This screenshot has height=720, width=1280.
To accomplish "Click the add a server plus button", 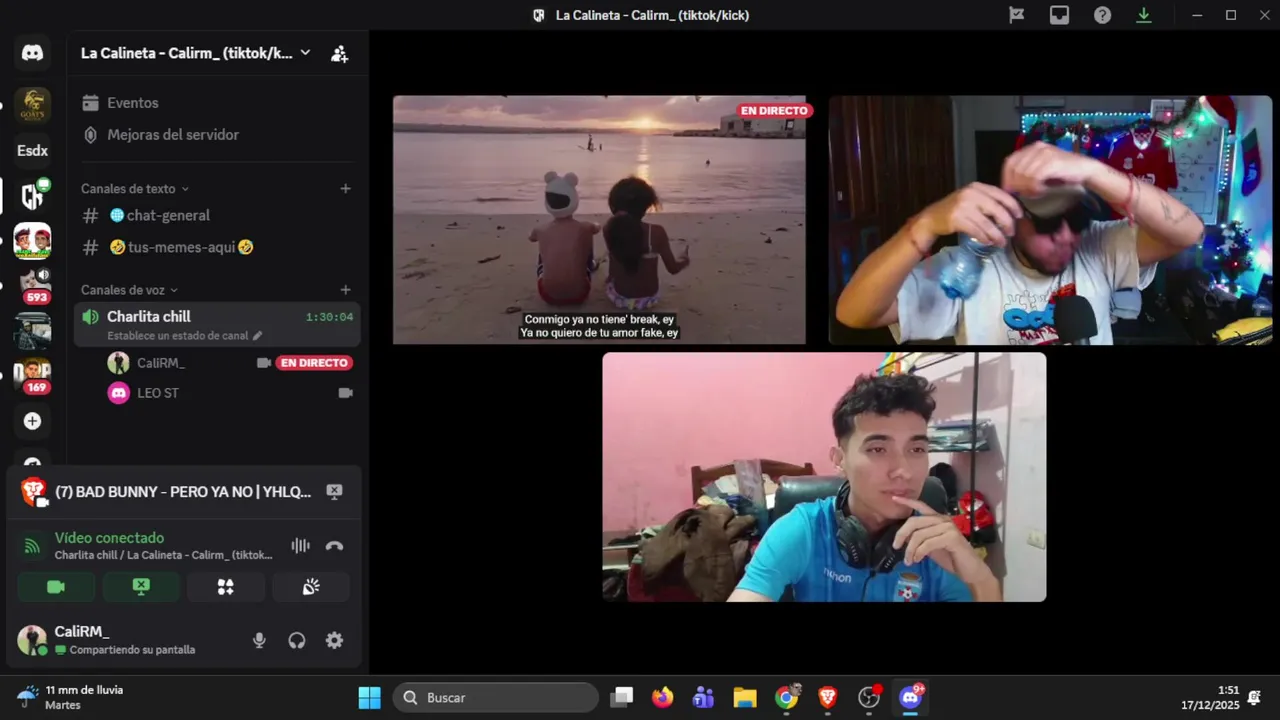I will point(32,421).
